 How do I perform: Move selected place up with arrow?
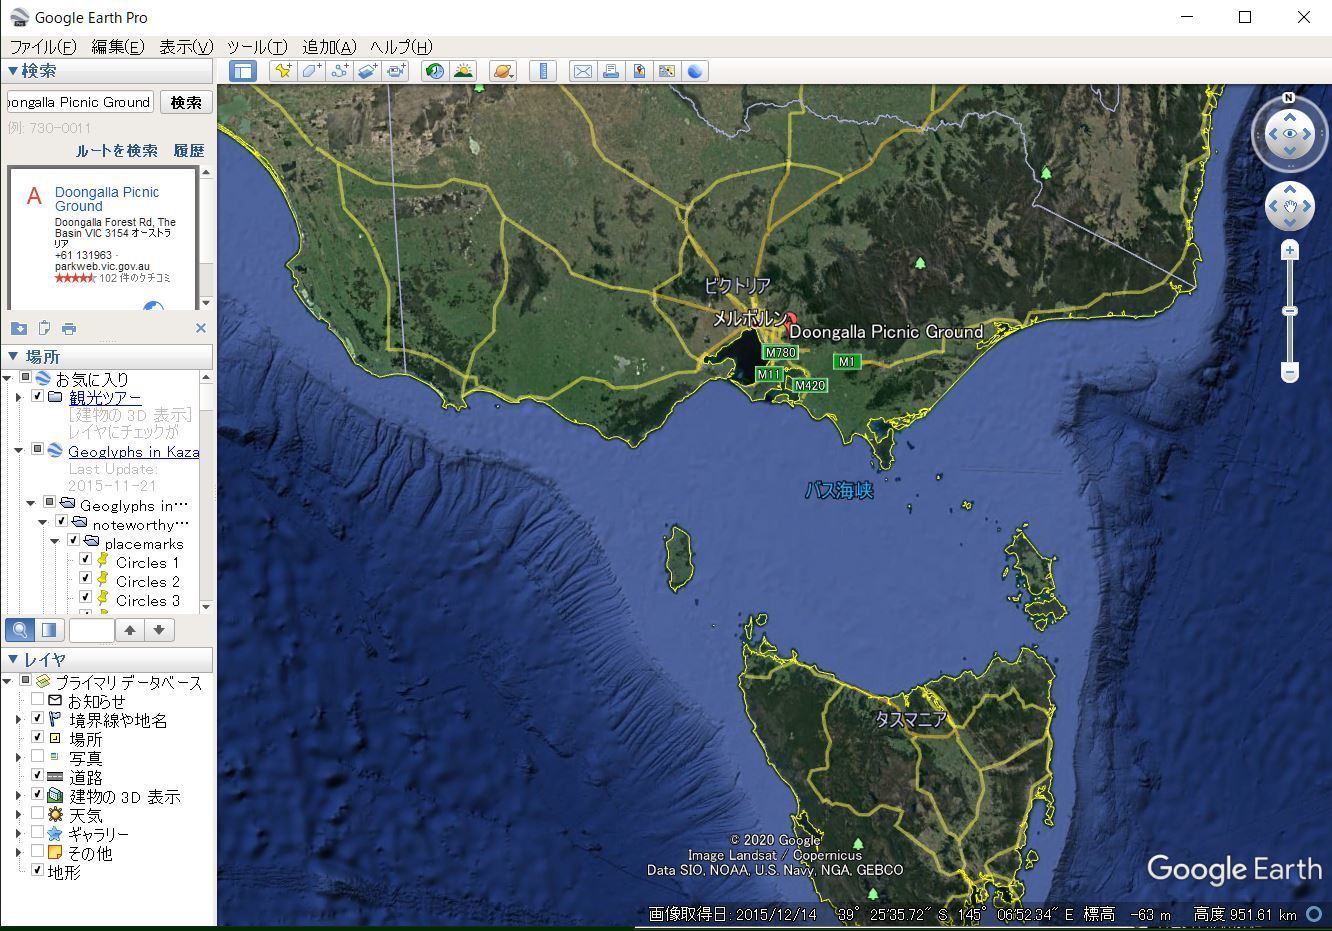coord(130,630)
